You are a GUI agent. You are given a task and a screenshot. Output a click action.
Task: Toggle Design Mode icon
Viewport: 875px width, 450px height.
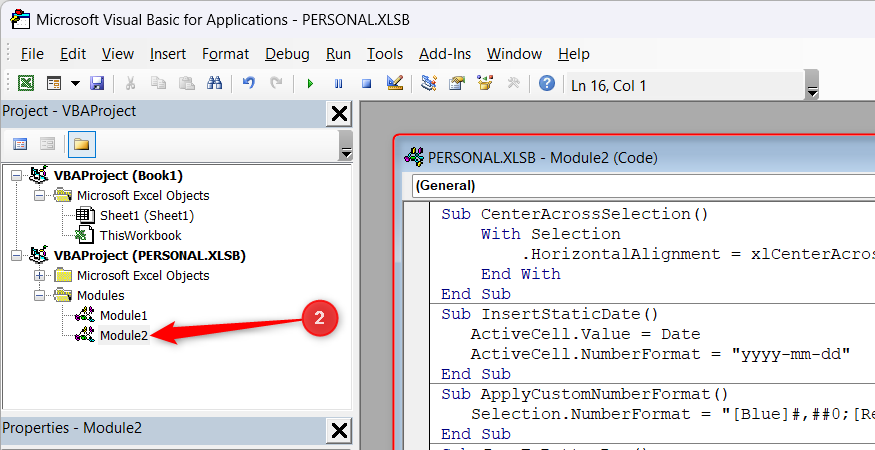tap(395, 84)
